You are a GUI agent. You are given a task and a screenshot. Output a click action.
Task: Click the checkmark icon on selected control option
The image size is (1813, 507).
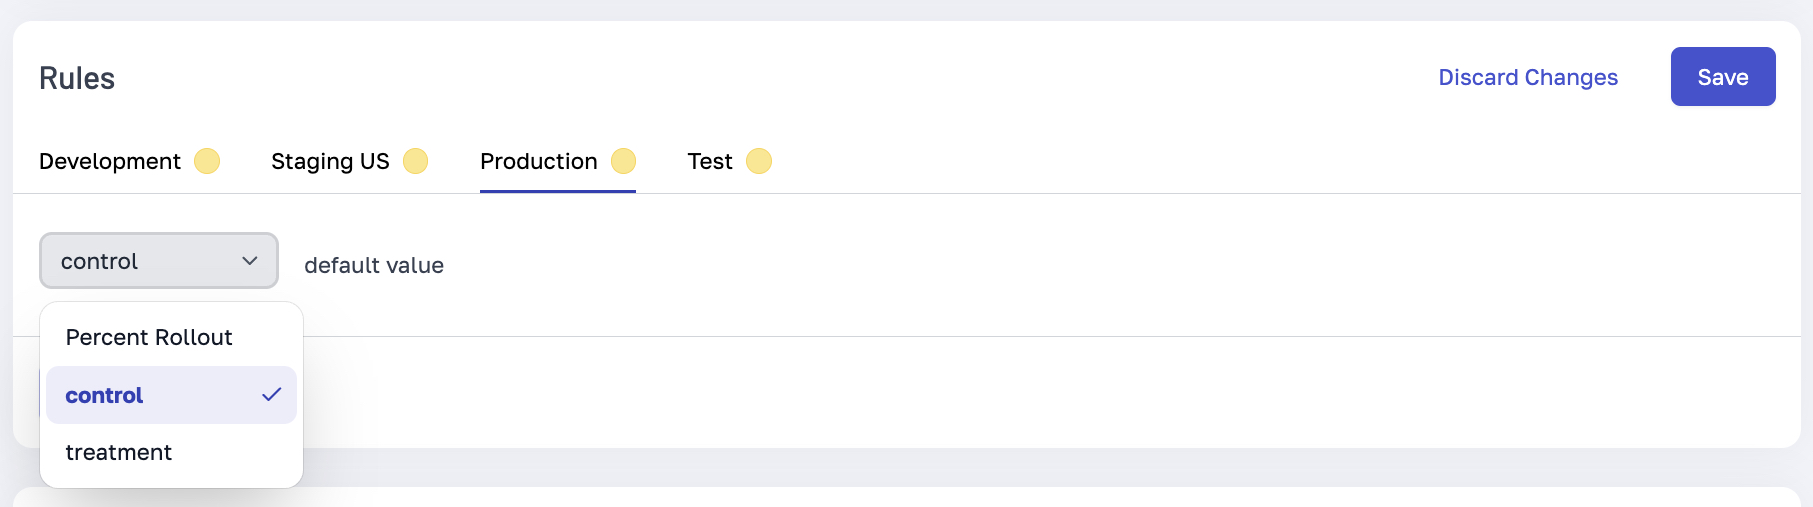pyautogui.click(x=271, y=395)
